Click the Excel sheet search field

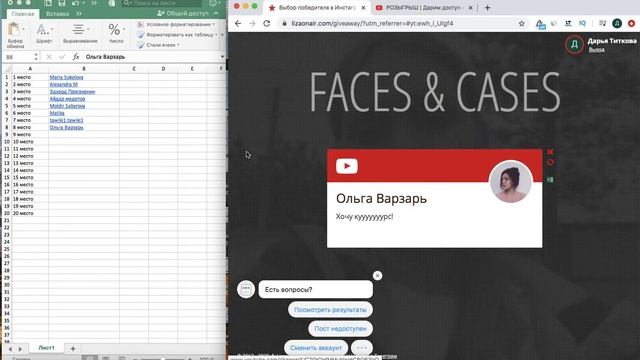point(162,3)
